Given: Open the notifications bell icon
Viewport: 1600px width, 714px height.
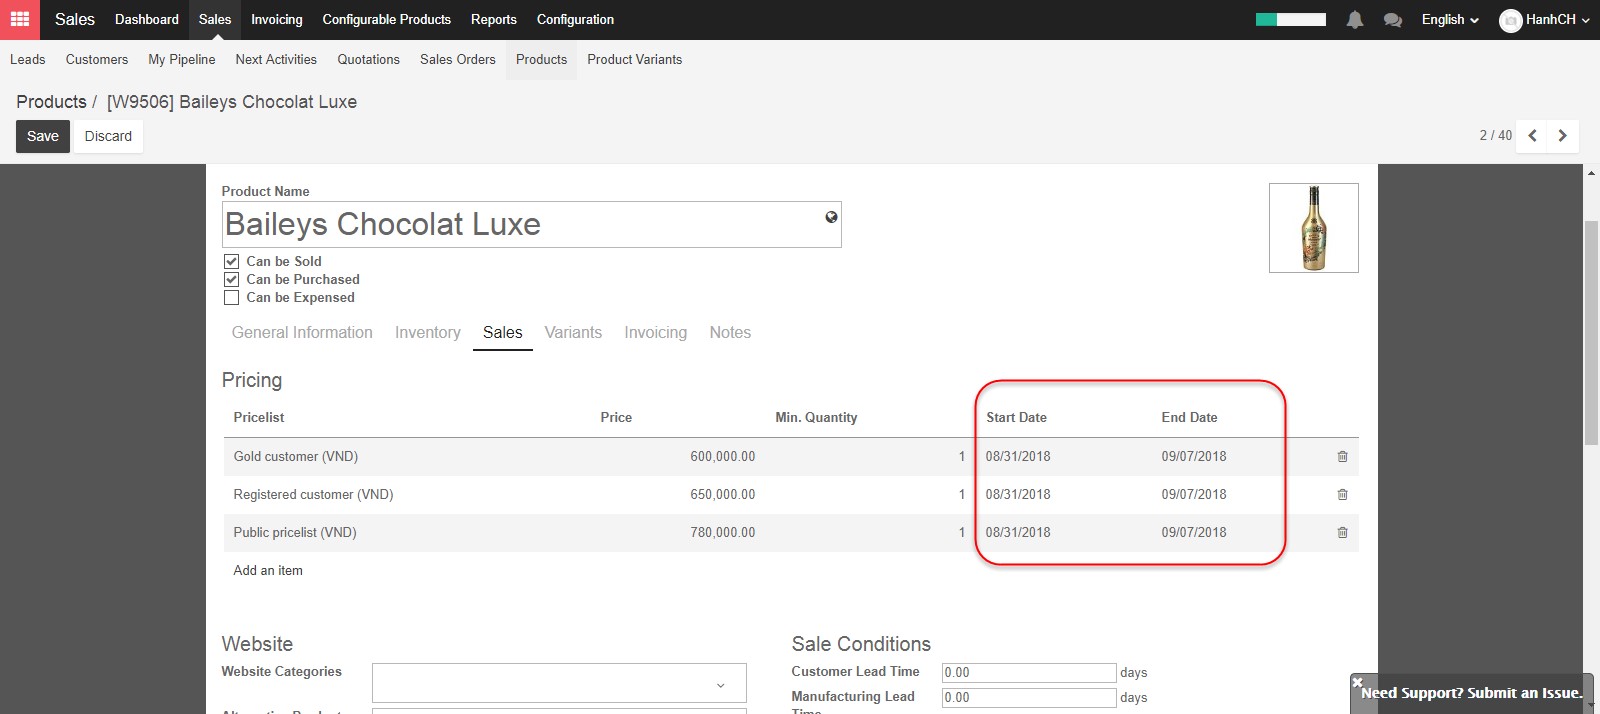Looking at the screenshot, I should point(1355,20).
